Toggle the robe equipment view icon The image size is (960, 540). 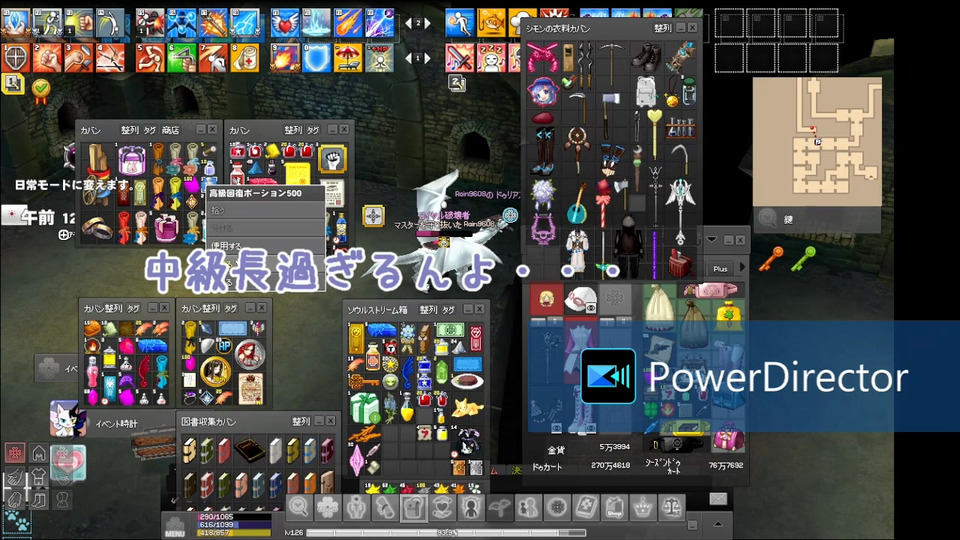coord(62,500)
